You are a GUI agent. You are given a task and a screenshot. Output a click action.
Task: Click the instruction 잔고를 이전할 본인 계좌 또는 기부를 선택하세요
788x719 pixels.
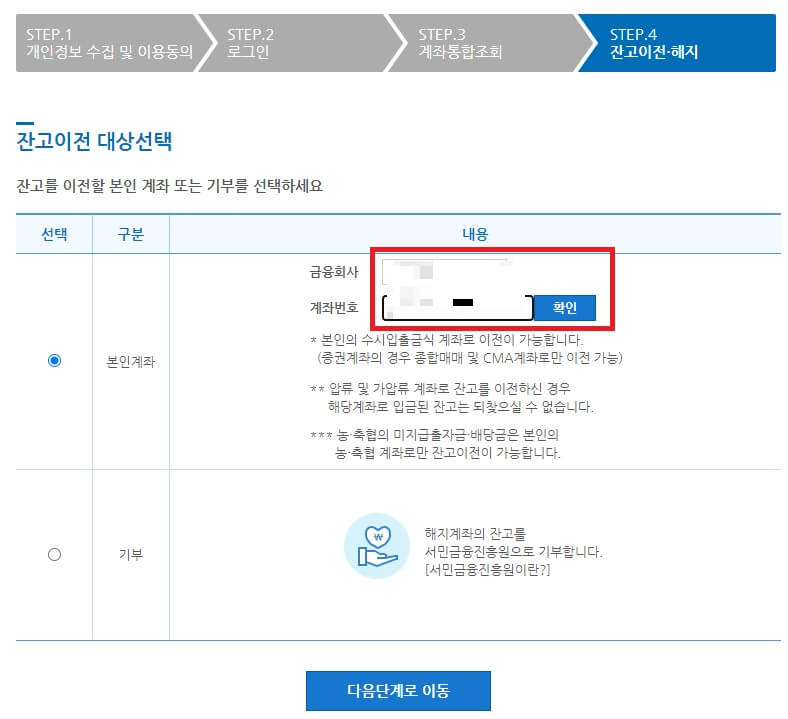click(x=169, y=186)
